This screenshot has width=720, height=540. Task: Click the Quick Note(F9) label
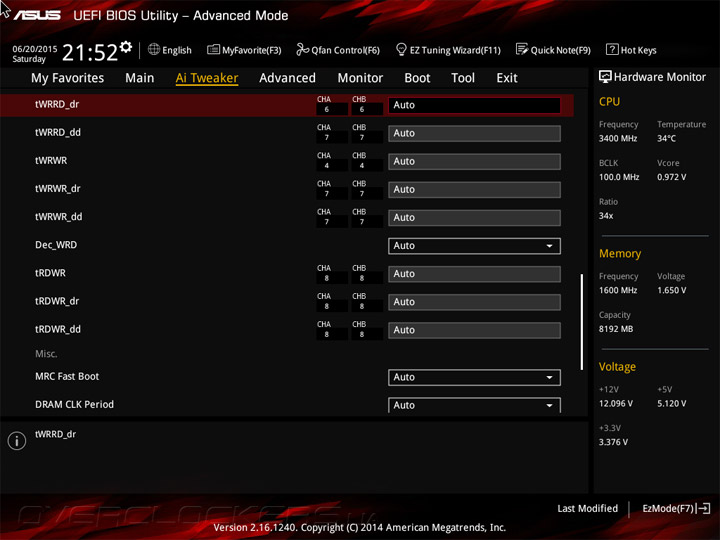561,50
